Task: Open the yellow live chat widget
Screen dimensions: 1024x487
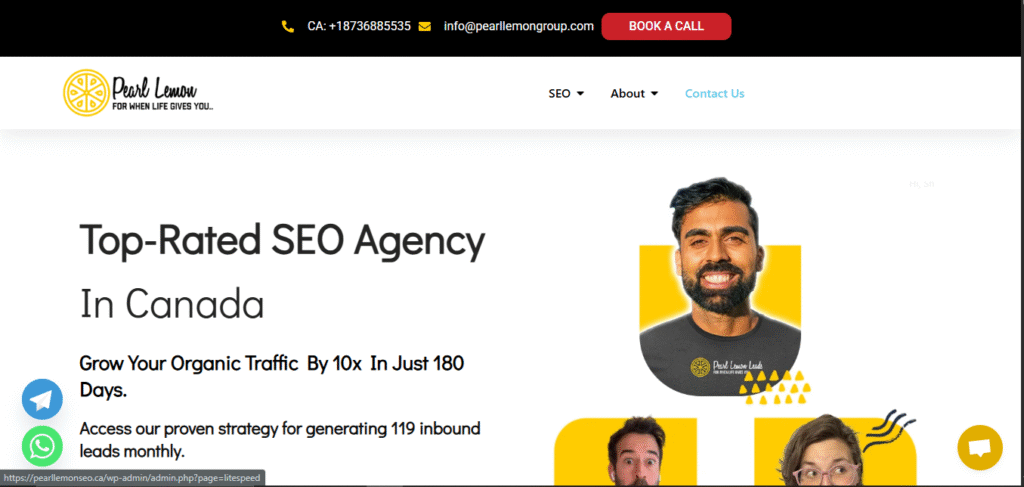Action: click(980, 447)
